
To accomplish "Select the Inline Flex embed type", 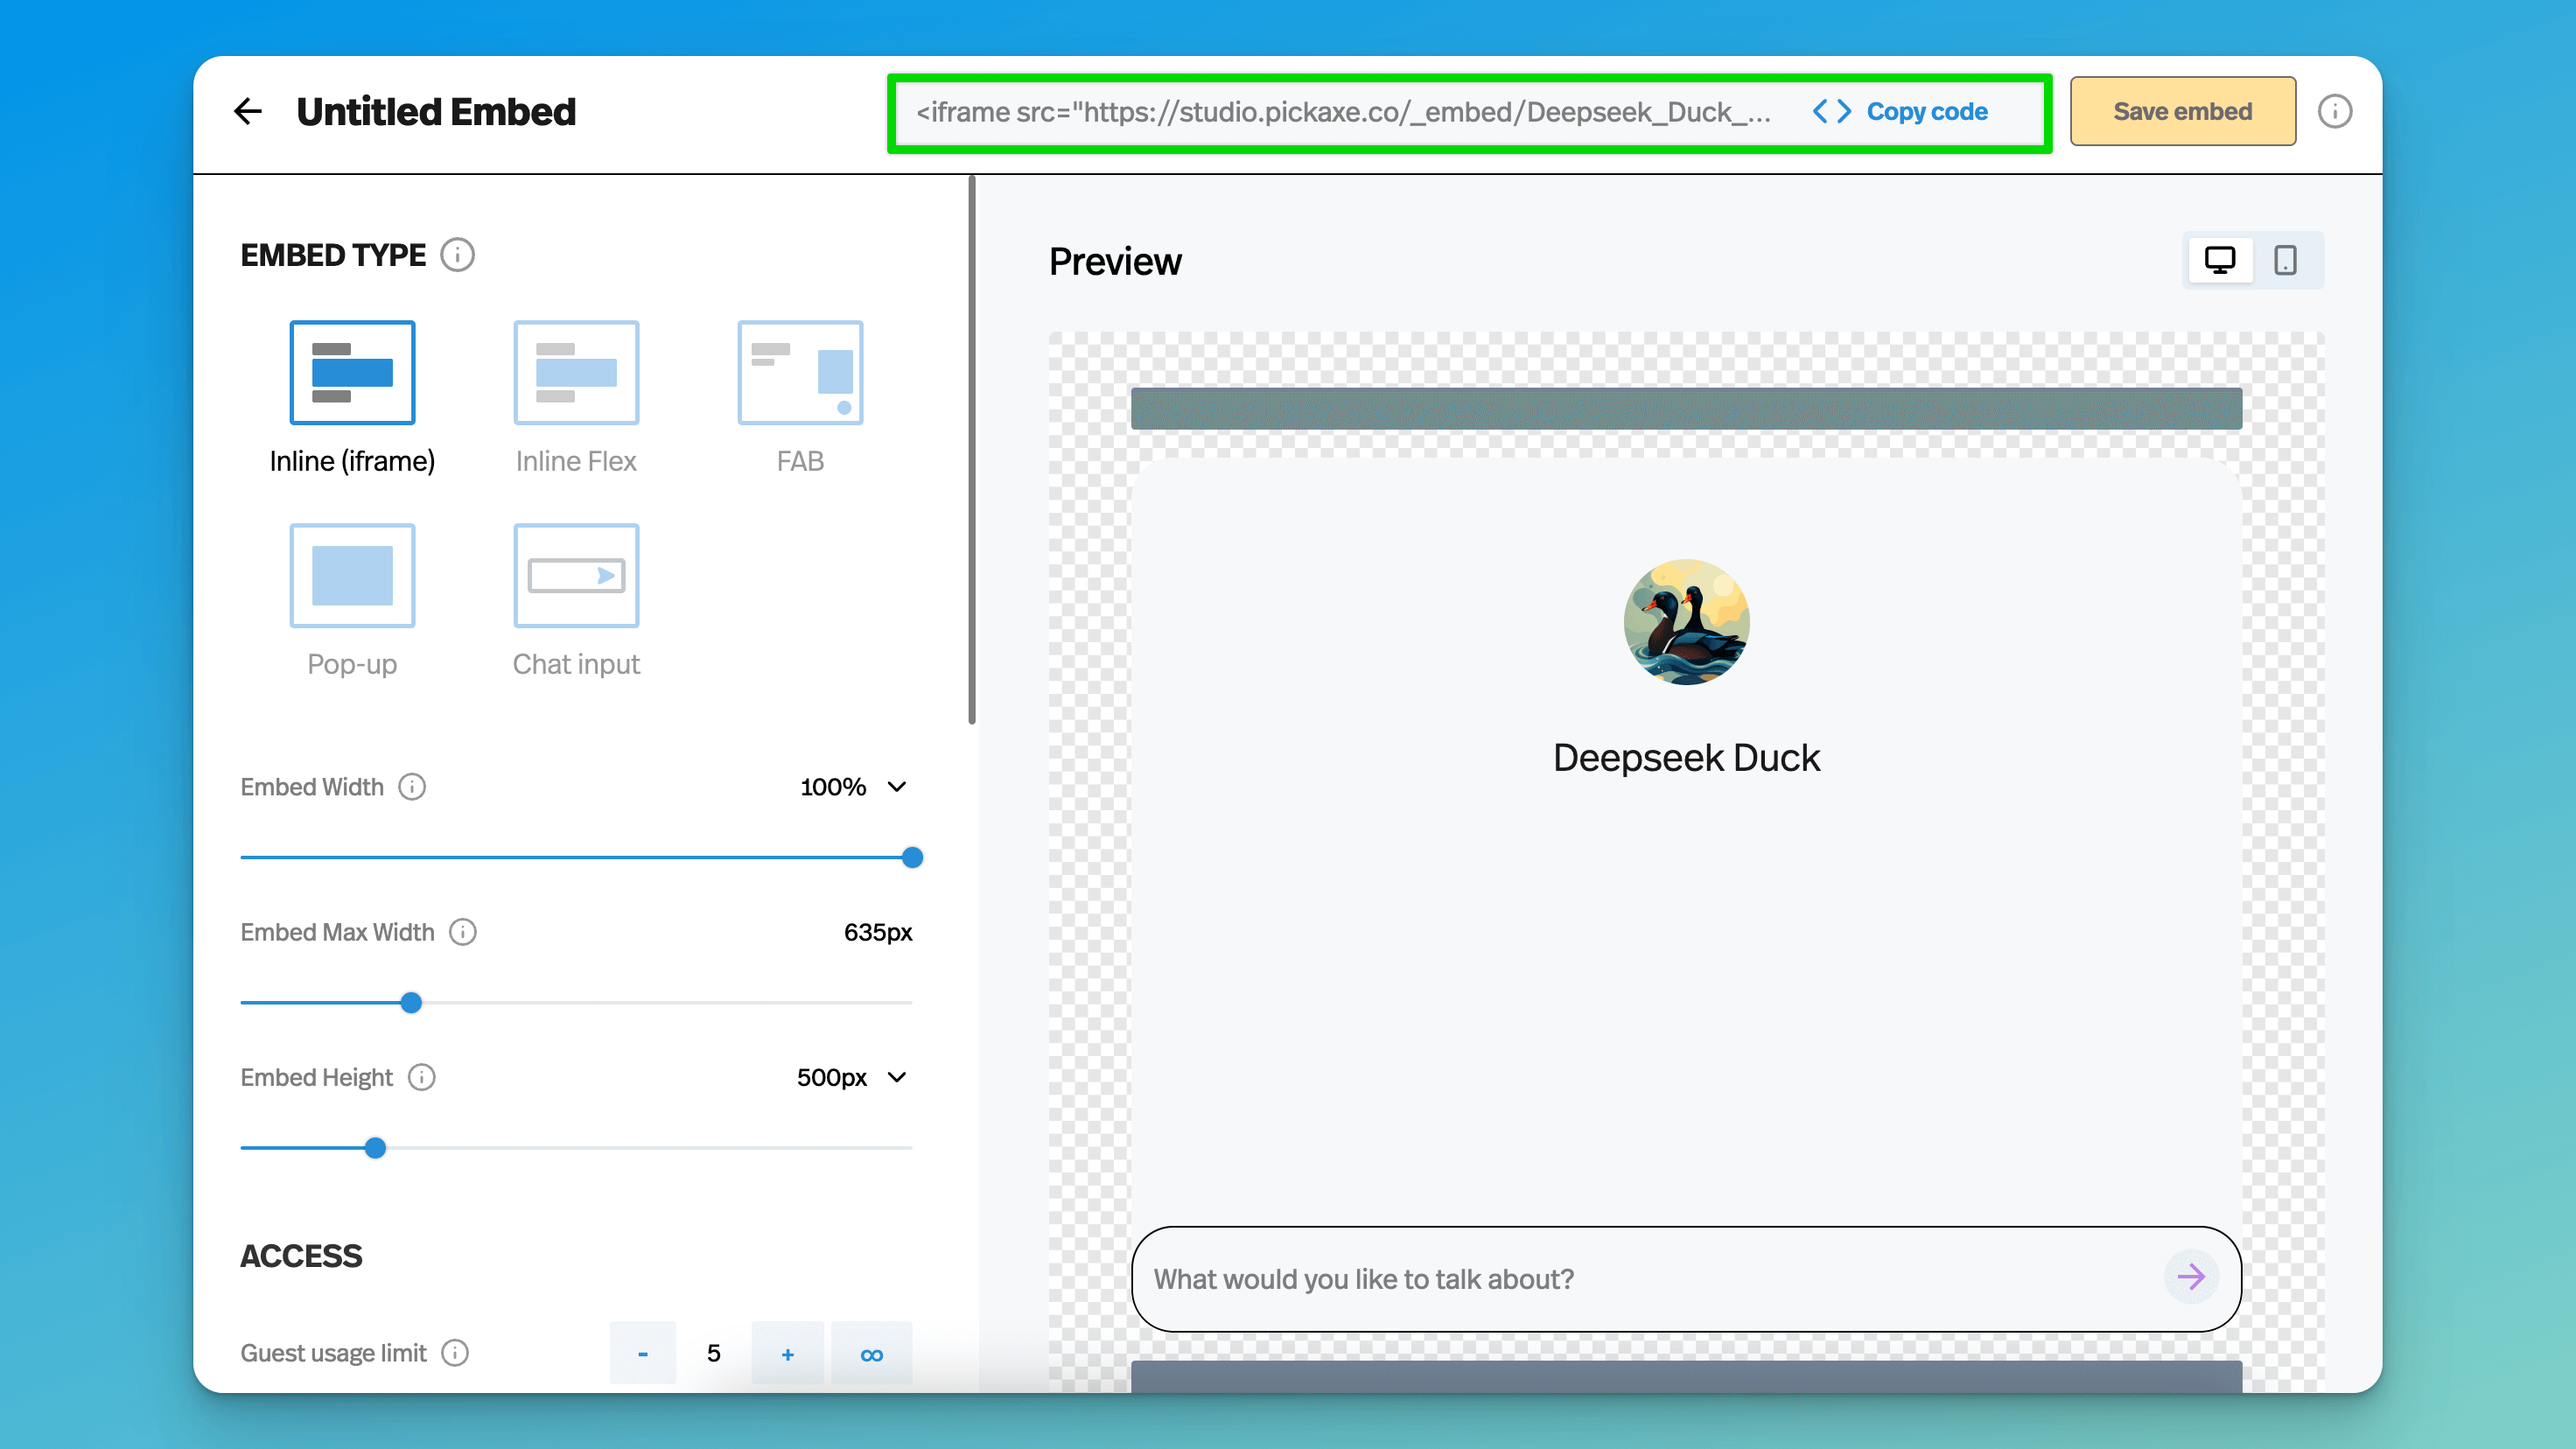I will coord(576,373).
